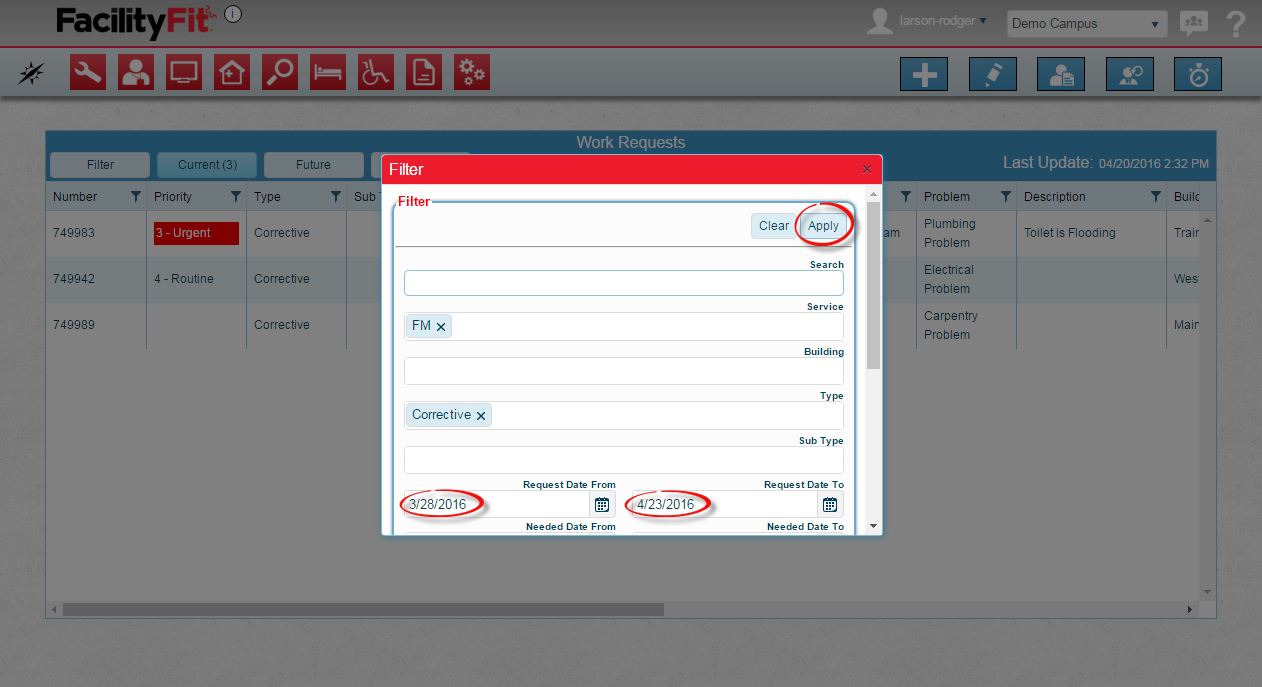This screenshot has height=687, width=1262.
Task: Open the Priority column filter
Action: click(x=236, y=197)
